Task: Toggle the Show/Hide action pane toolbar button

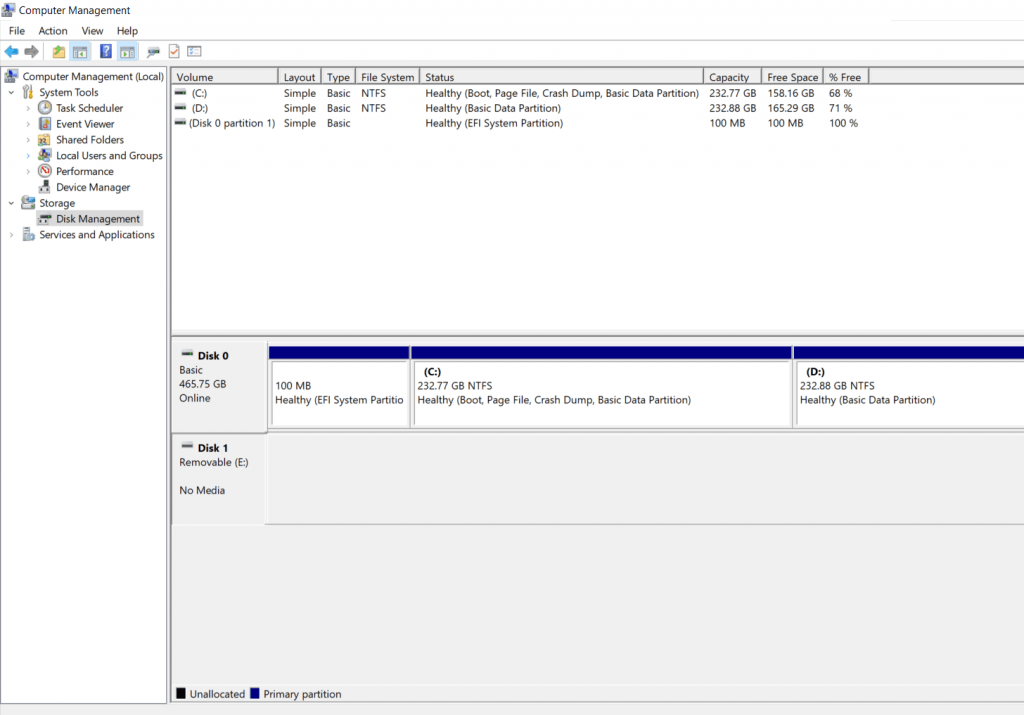Action: (126, 51)
